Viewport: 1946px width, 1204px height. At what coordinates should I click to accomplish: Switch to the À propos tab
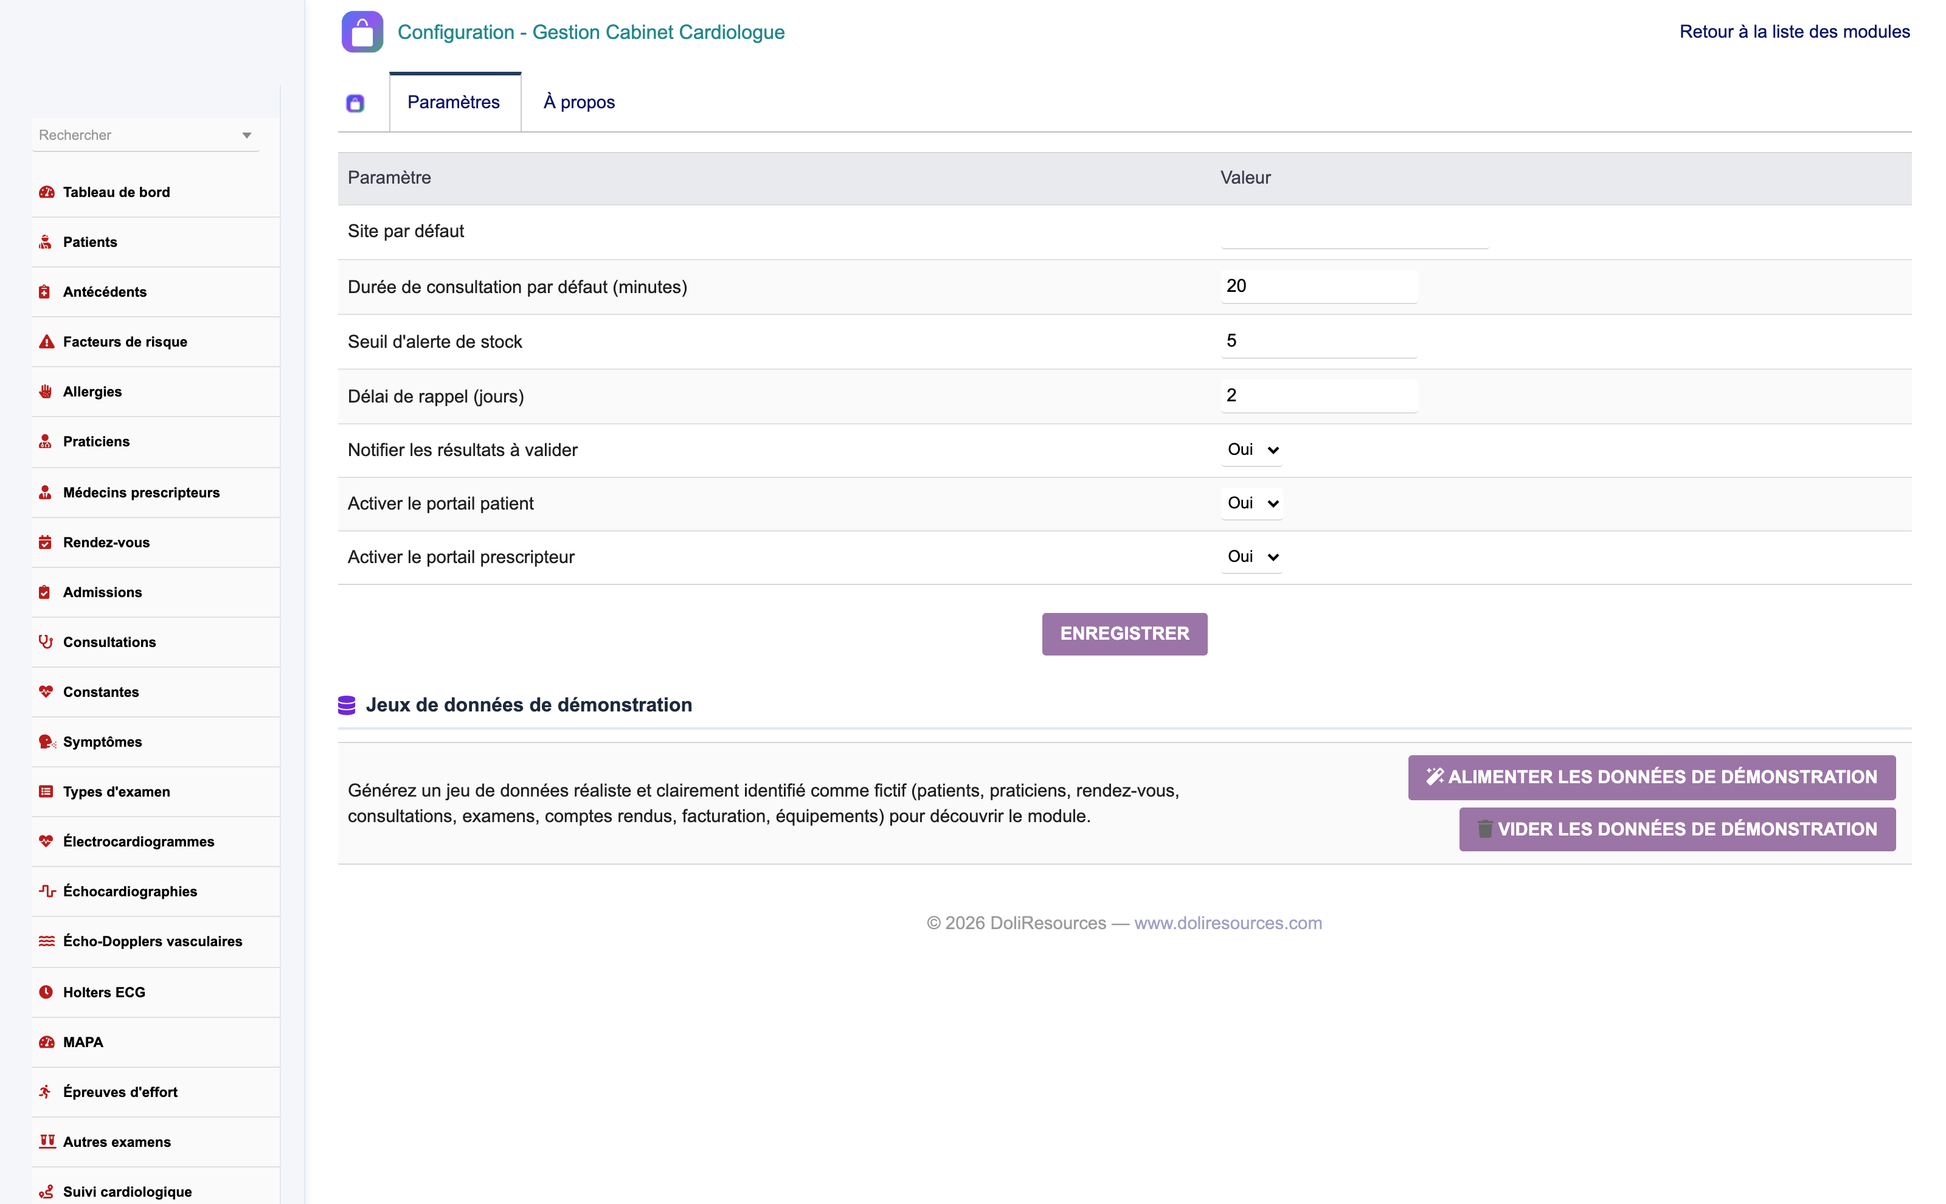click(x=579, y=102)
